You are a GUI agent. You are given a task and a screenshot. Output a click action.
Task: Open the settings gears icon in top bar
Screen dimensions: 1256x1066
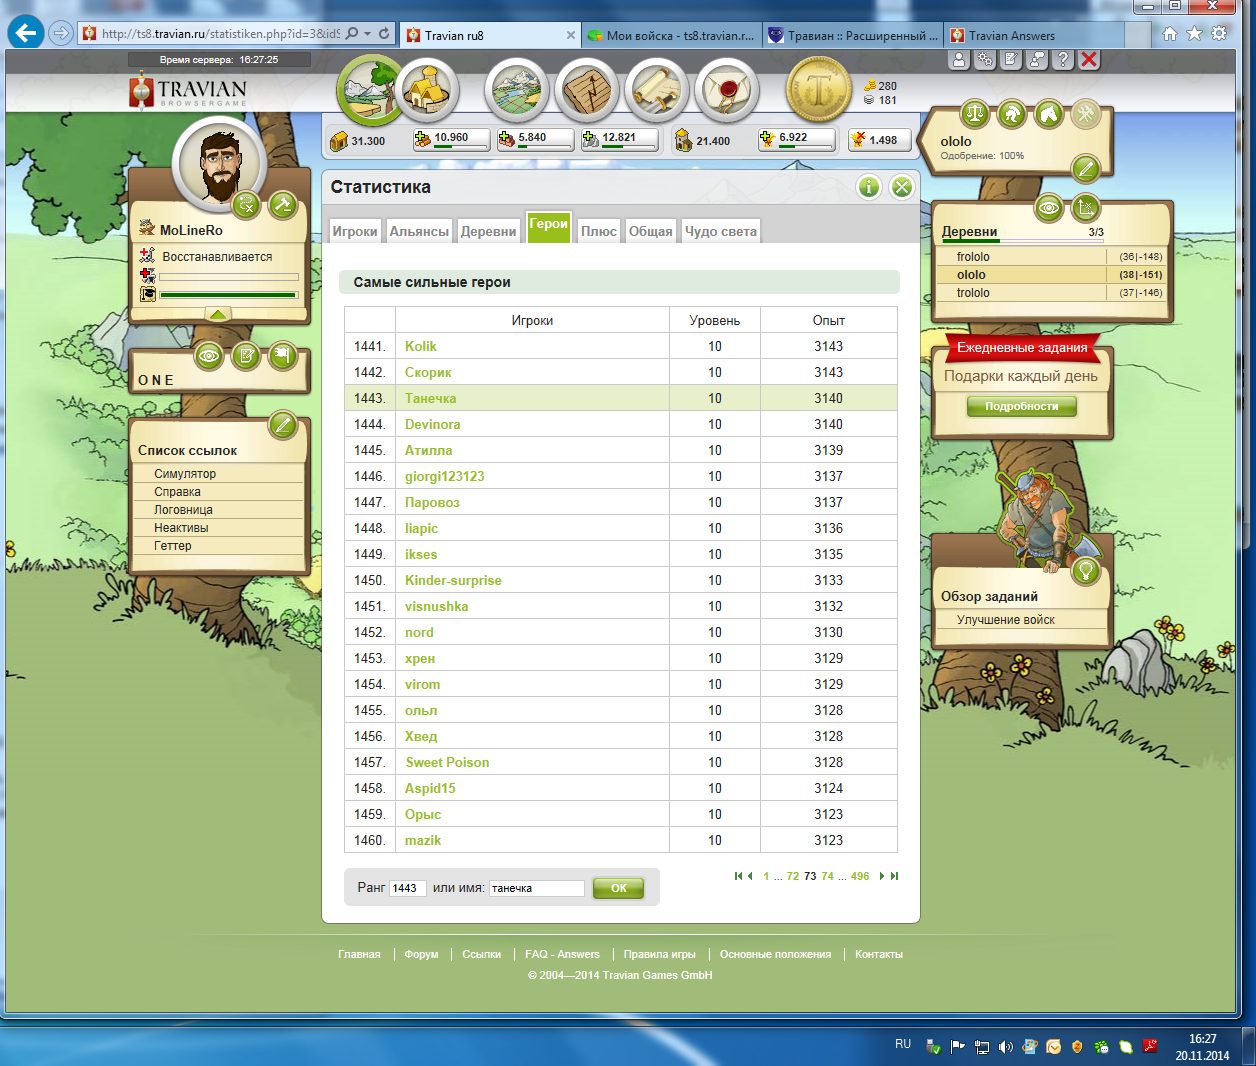pos(985,60)
